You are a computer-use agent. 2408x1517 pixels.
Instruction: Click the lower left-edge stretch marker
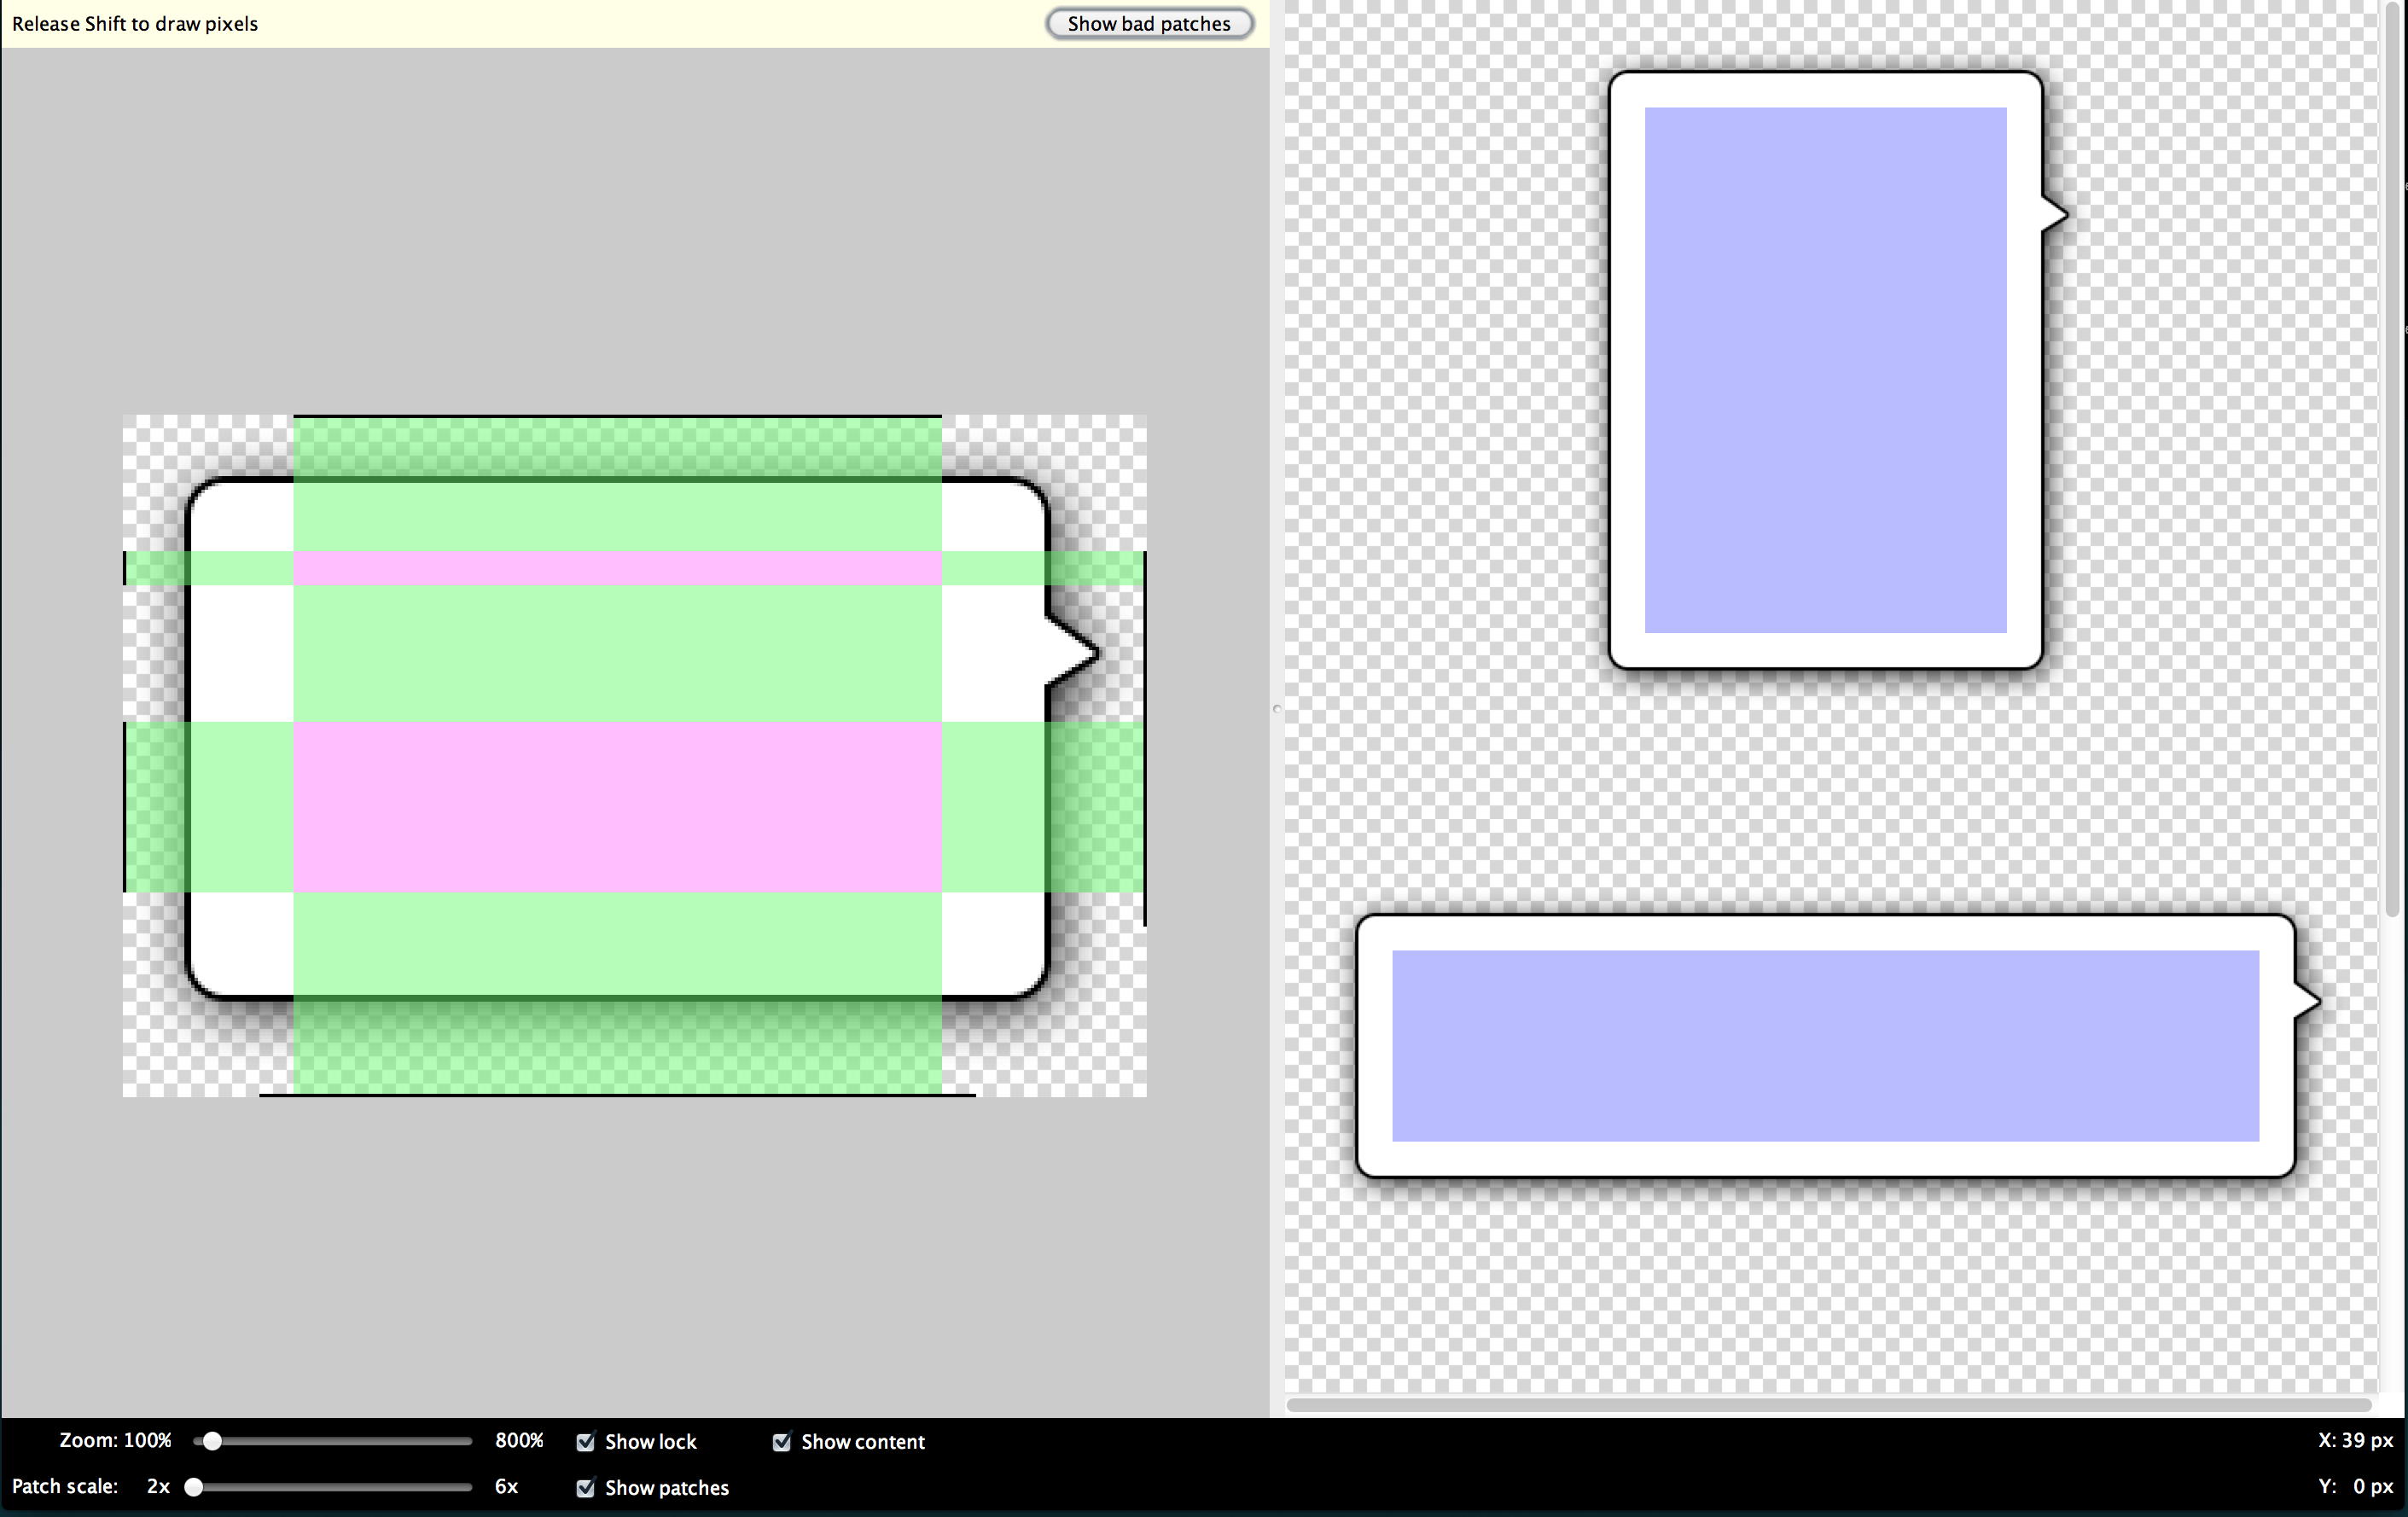coord(125,806)
